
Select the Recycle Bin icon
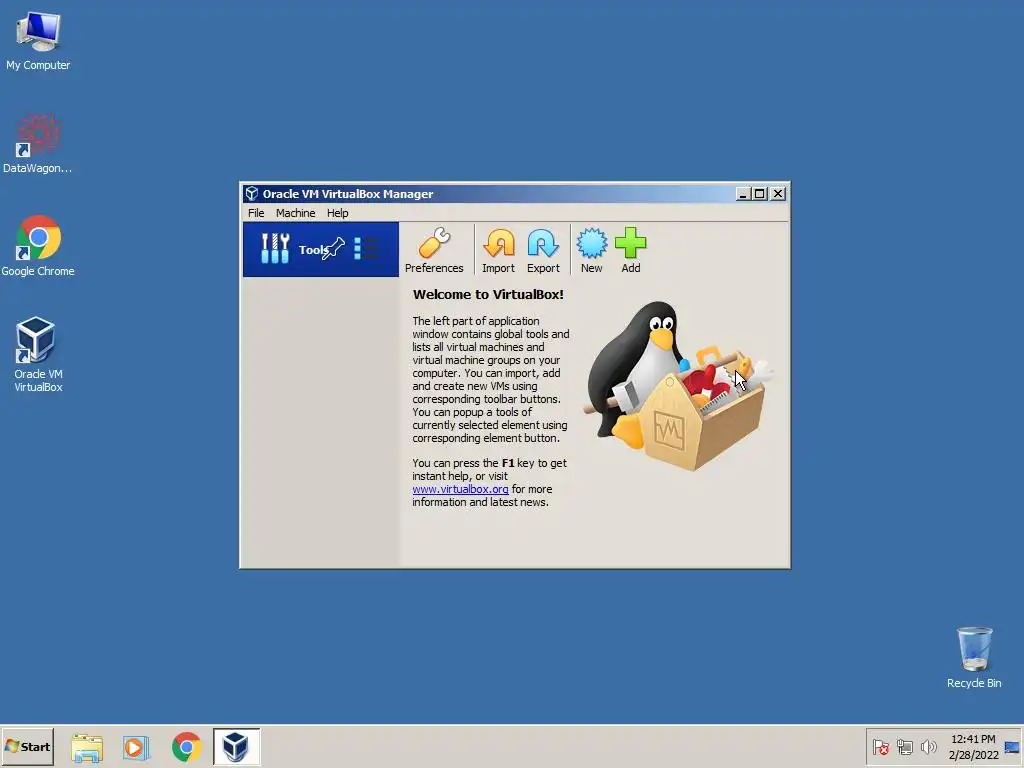point(974,658)
